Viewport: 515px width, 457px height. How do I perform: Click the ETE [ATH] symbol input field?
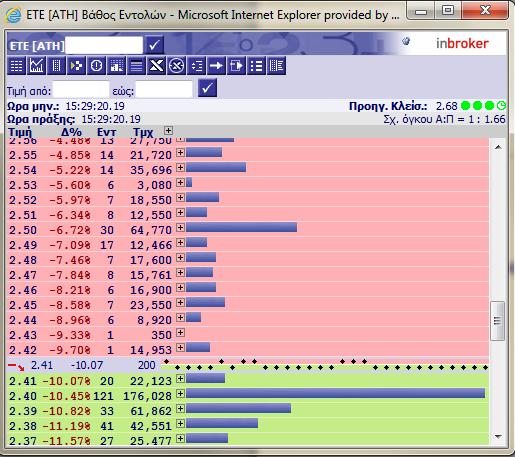click(104, 45)
